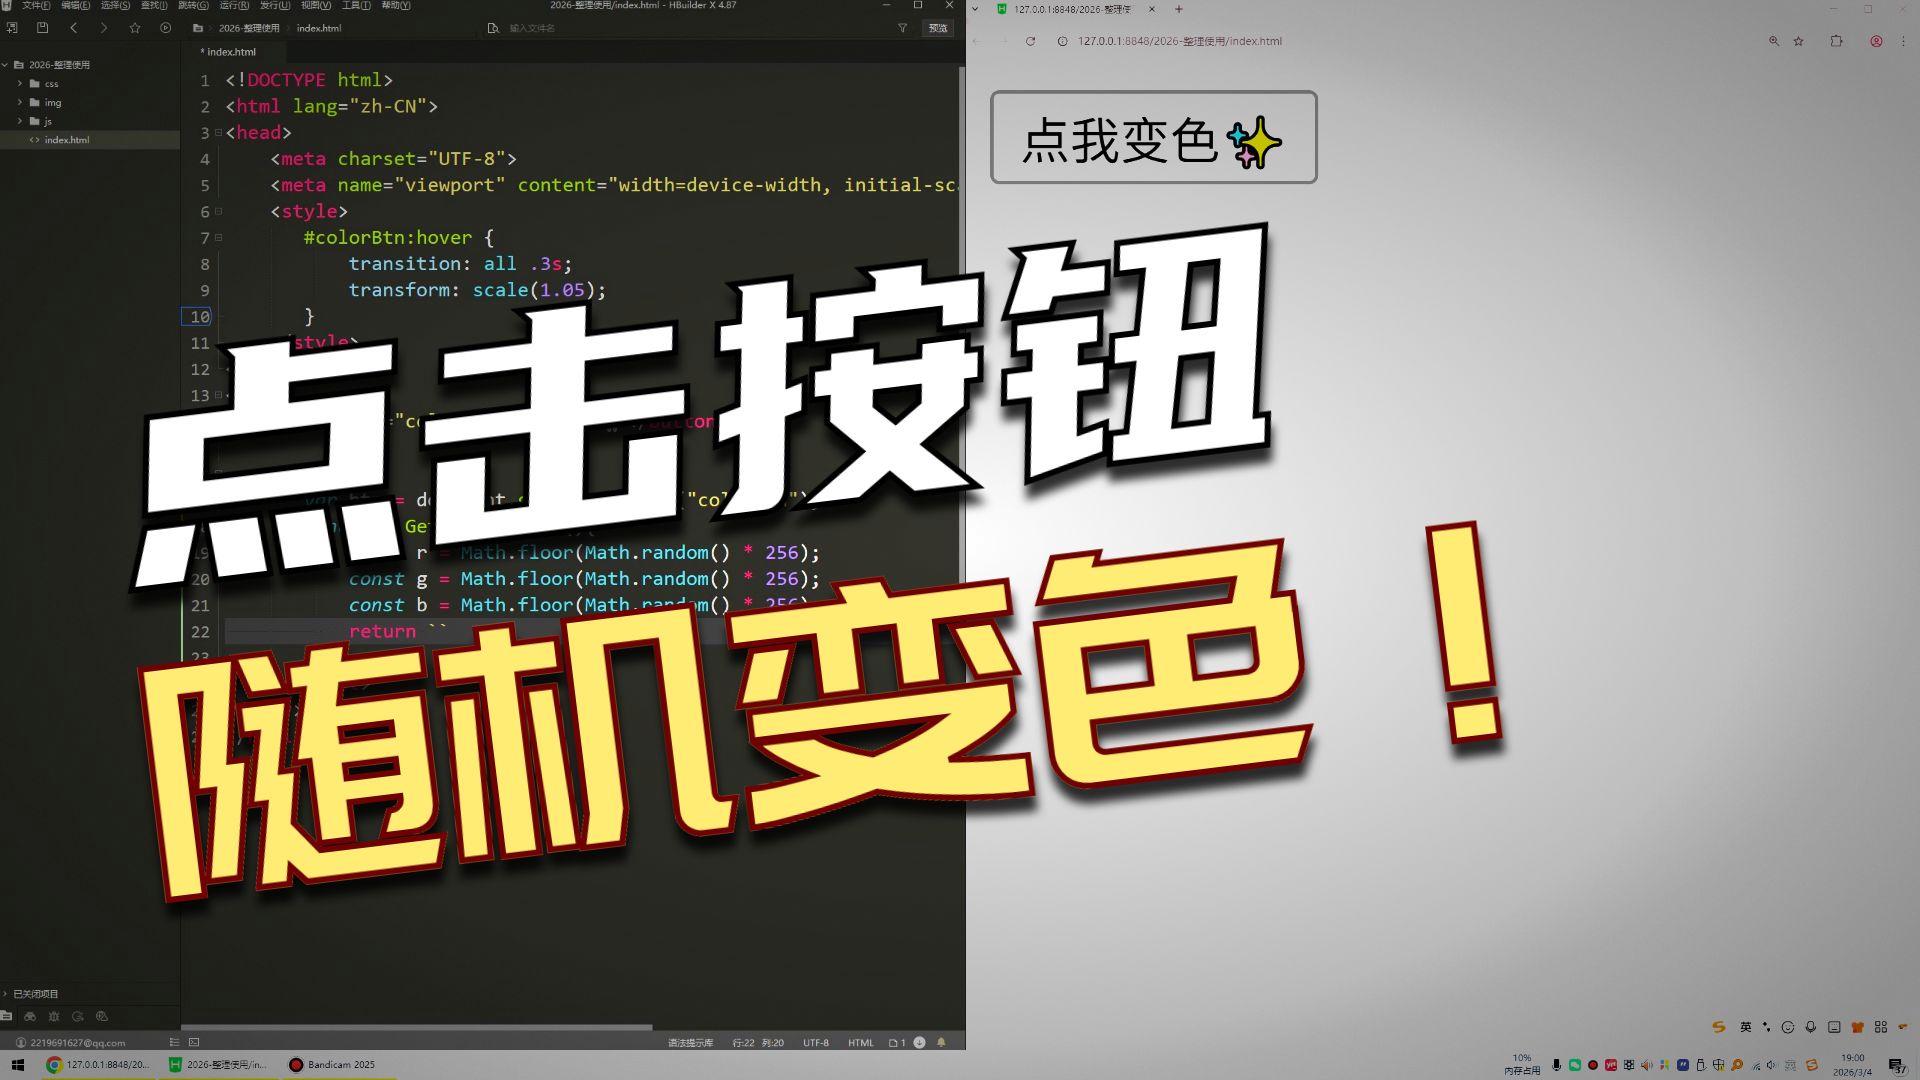Image resolution: width=1920 pixels, height=1080 pixels.
Task: Go back with the left arrow toolbar icon
Action: [x=73, y=28]
